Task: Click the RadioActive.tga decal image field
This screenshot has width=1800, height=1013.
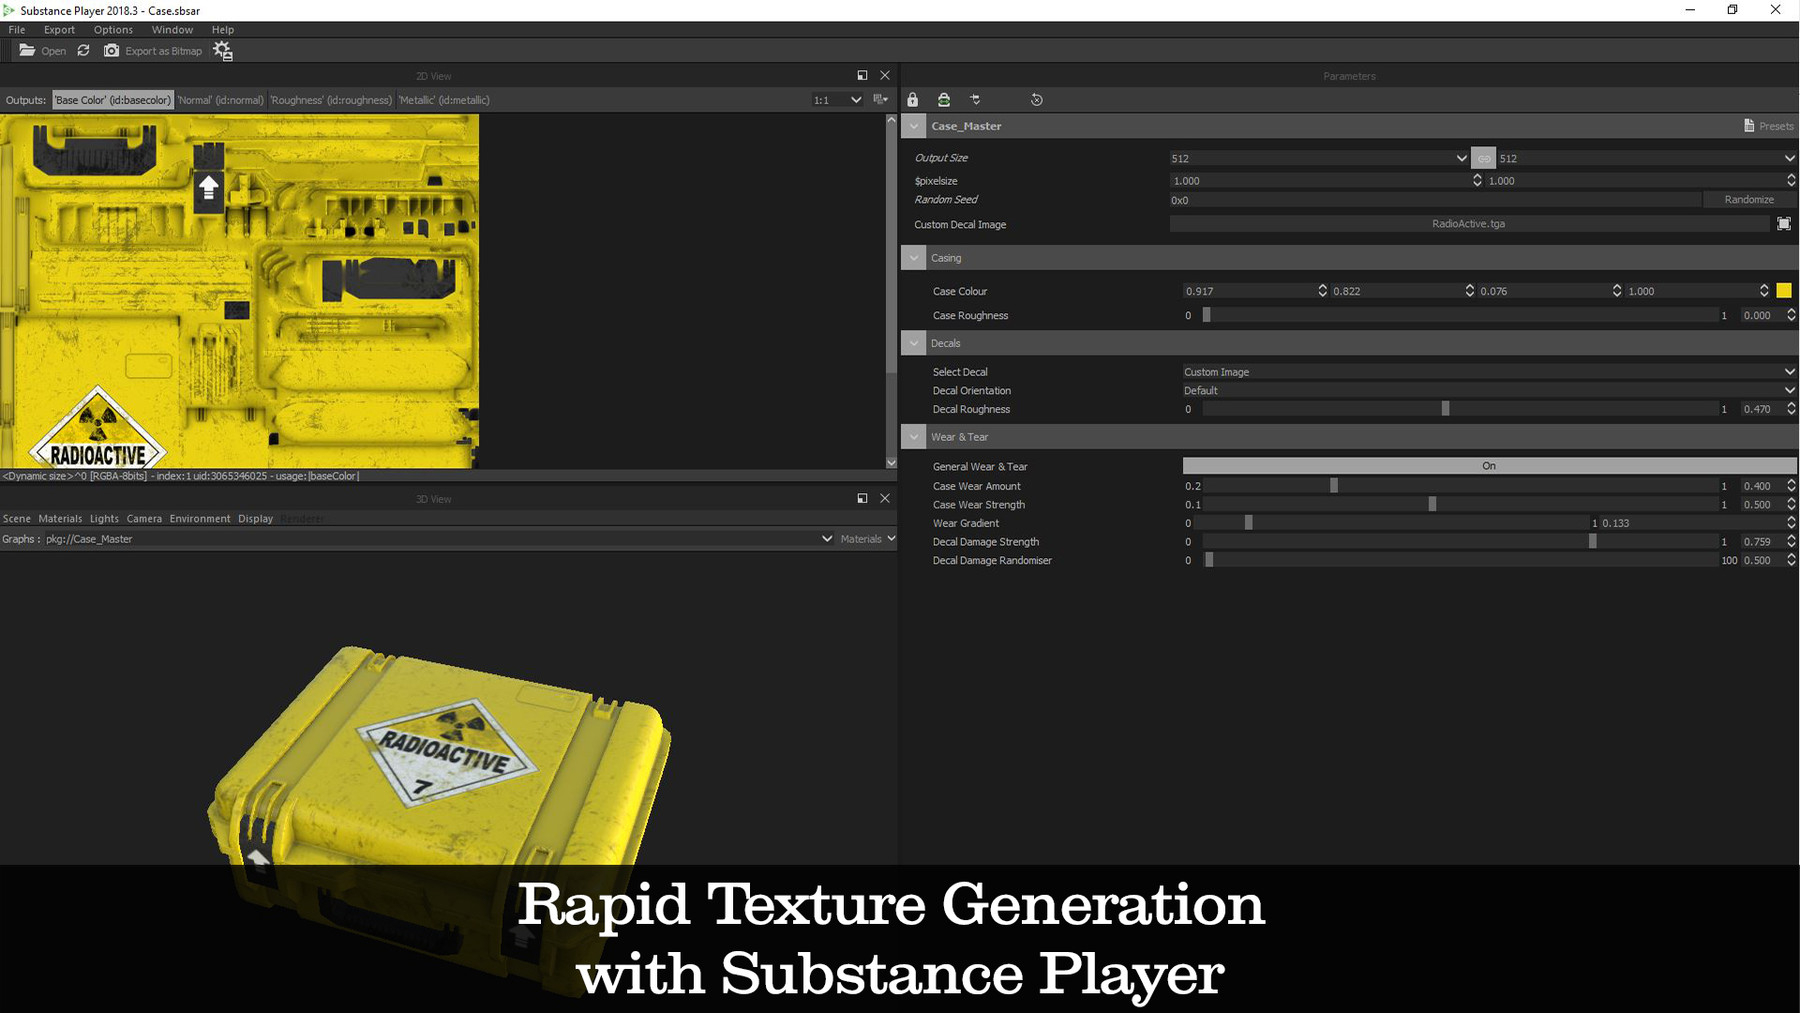Action: point(1468,223)
